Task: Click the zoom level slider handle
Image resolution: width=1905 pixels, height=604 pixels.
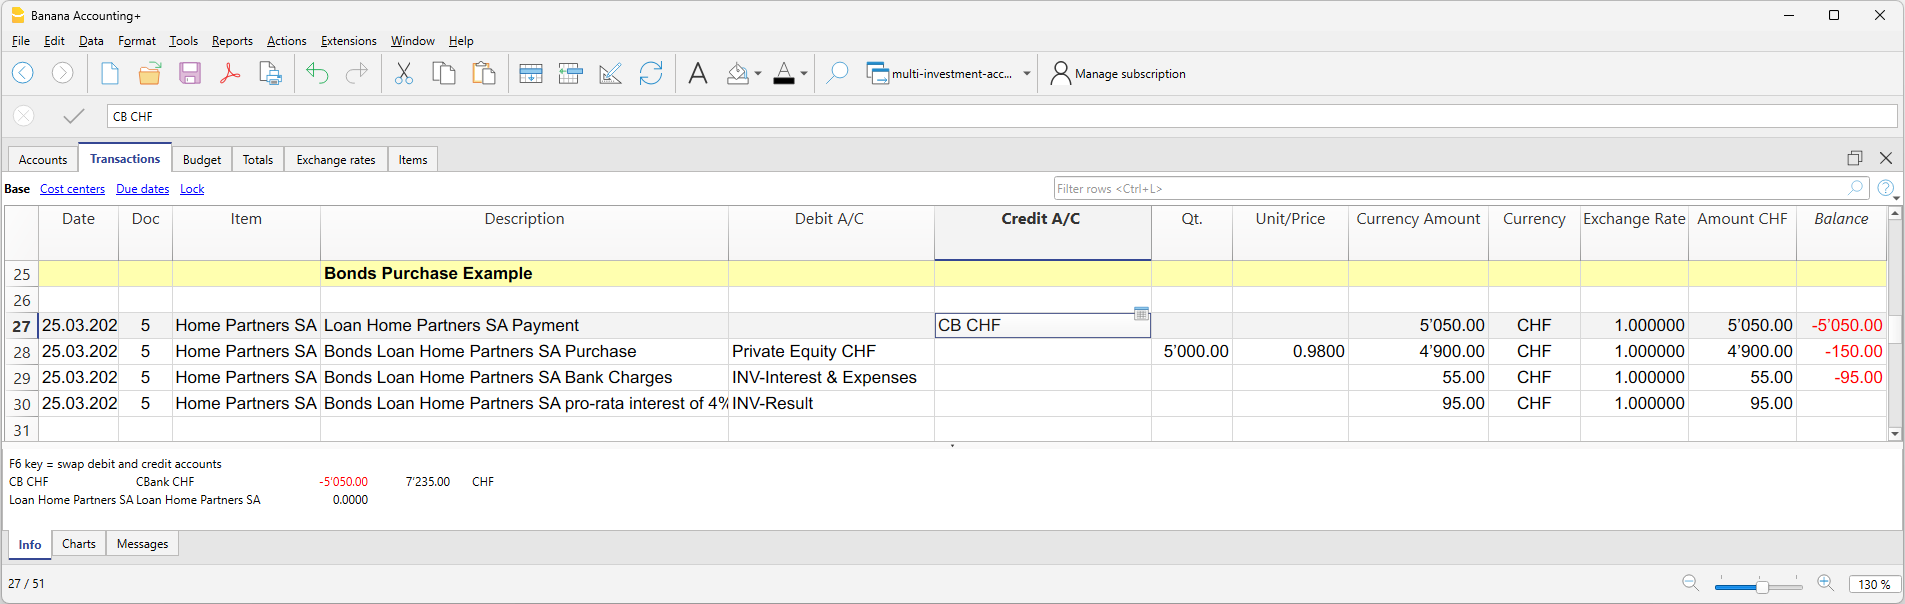Action: (x=1762, y=587)
